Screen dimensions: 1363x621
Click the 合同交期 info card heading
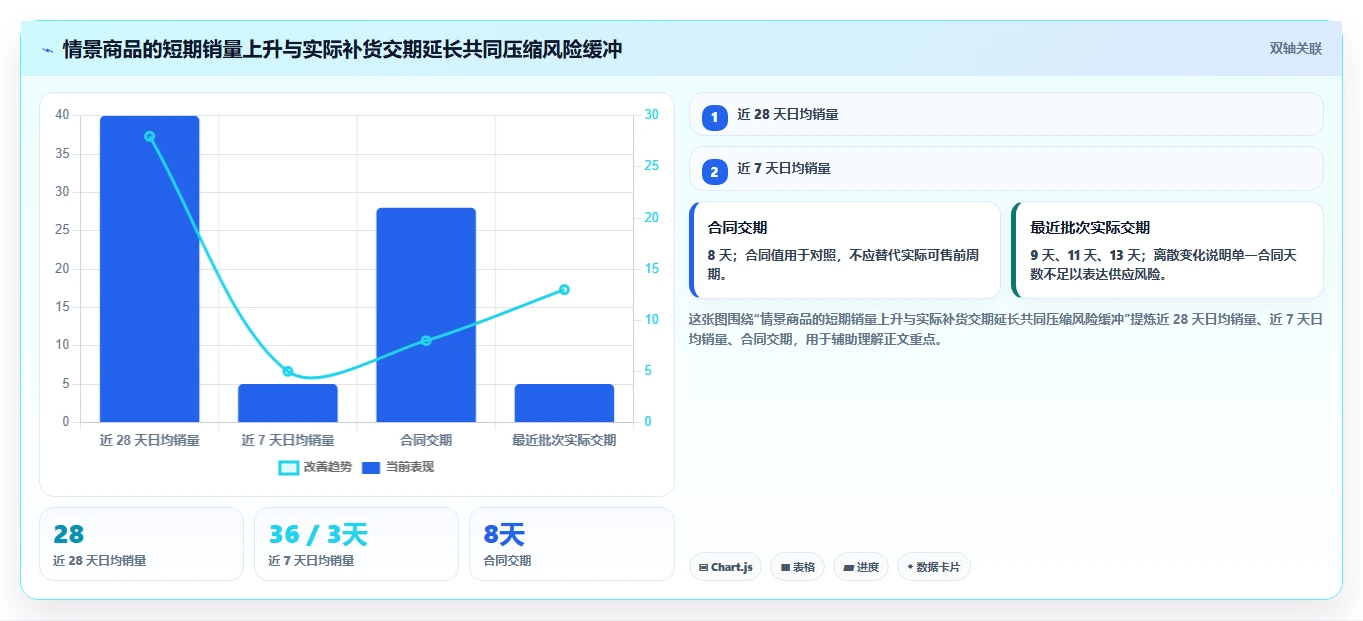(737, 228)
